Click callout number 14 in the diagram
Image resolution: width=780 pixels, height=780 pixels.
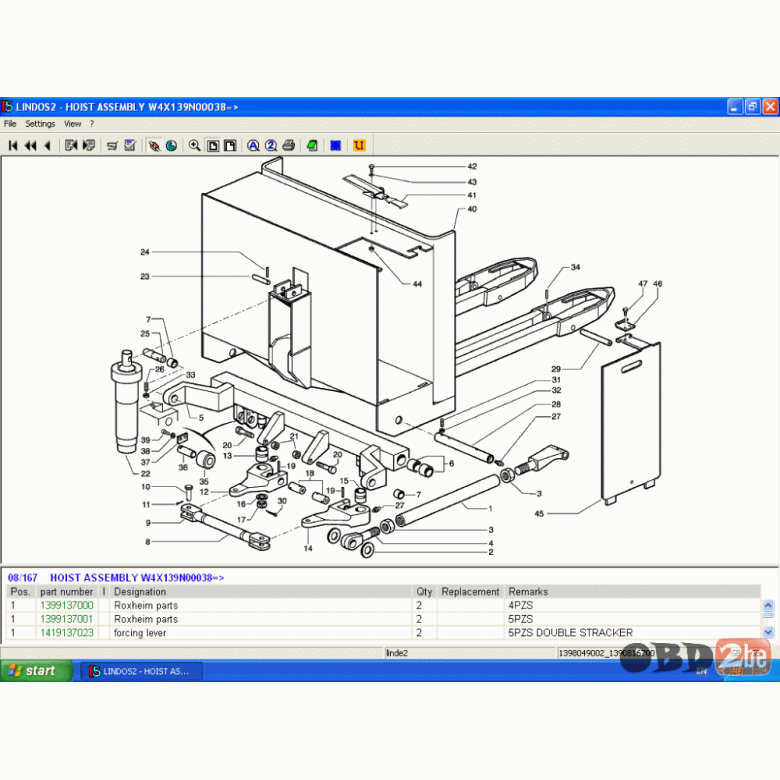click(308, 548)
